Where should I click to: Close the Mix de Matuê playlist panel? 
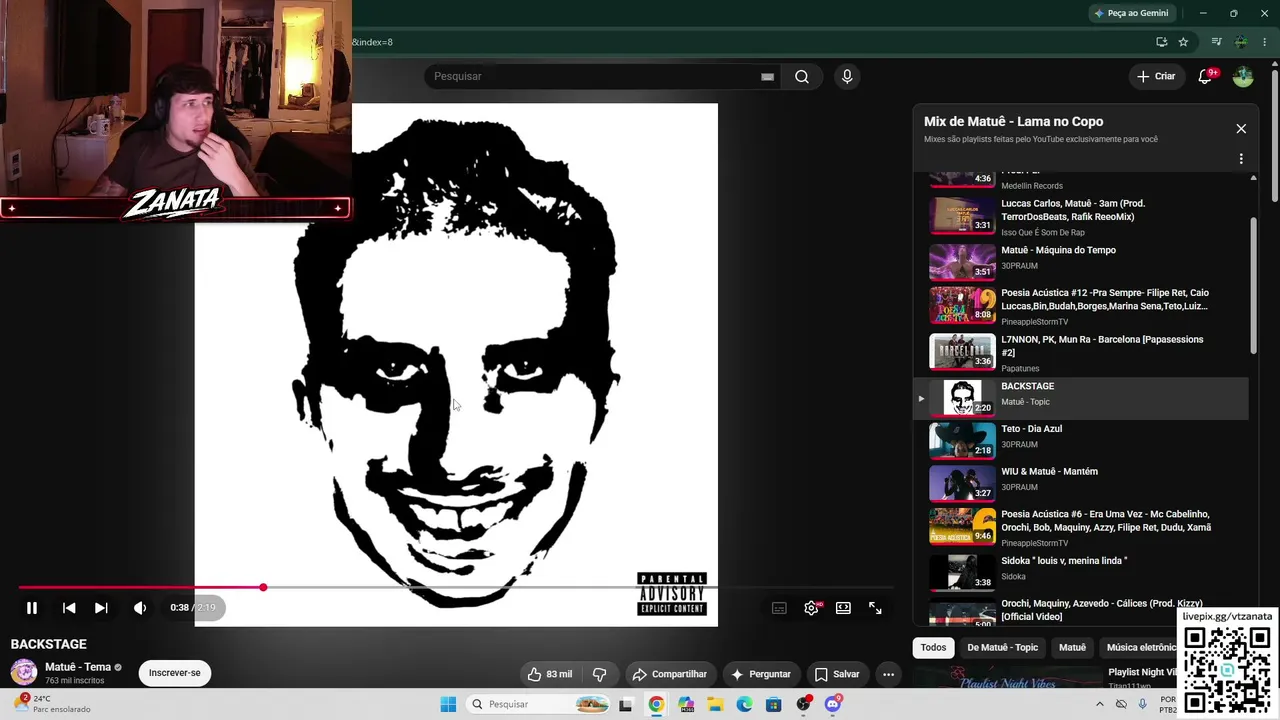(1241, 129)
